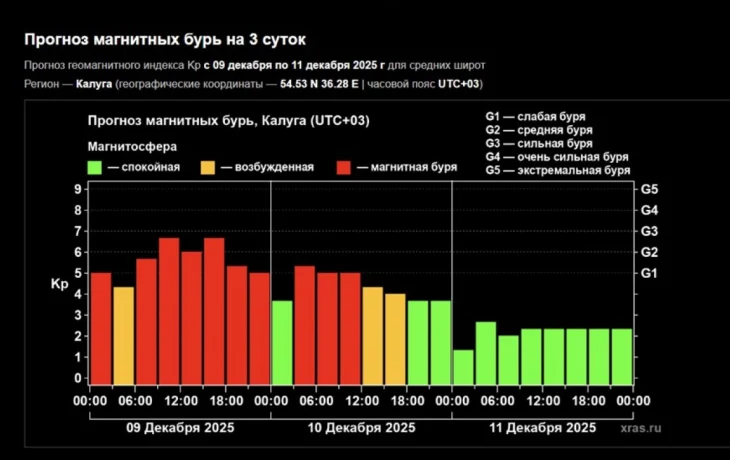Screen dimensions: 730x460
Task: Click the first red bar on 09 December
Action: click(101, 328)
